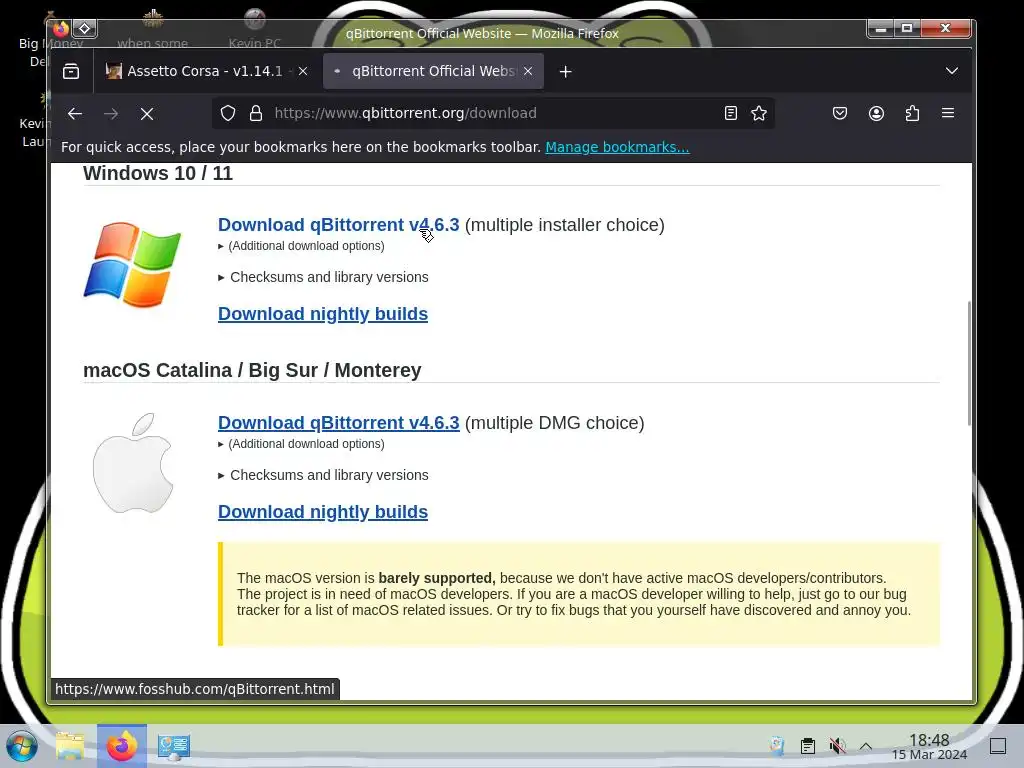Click the window menu icon in title bar
The height and width of the screenshot is (768, 1024).
(x=61, y=29)
